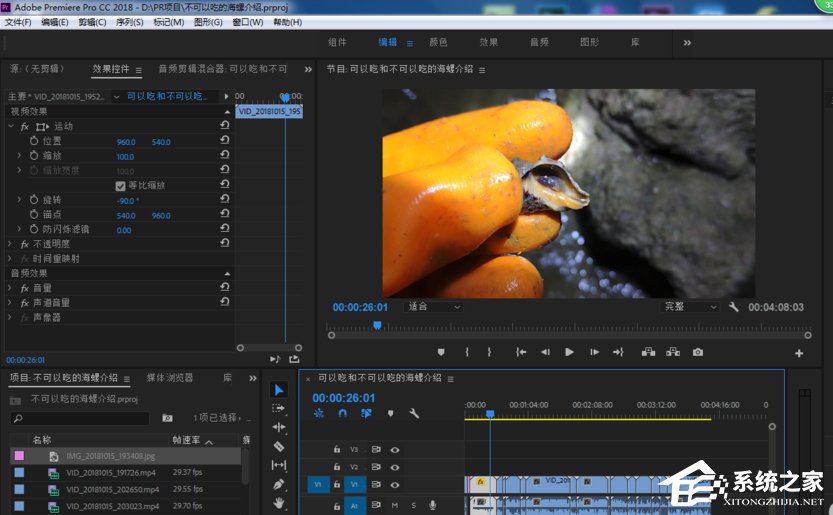The width and height of the screenshot is (833, 515).
Task: Select the Pen tool in the tools panel
Action: (279, 484)
